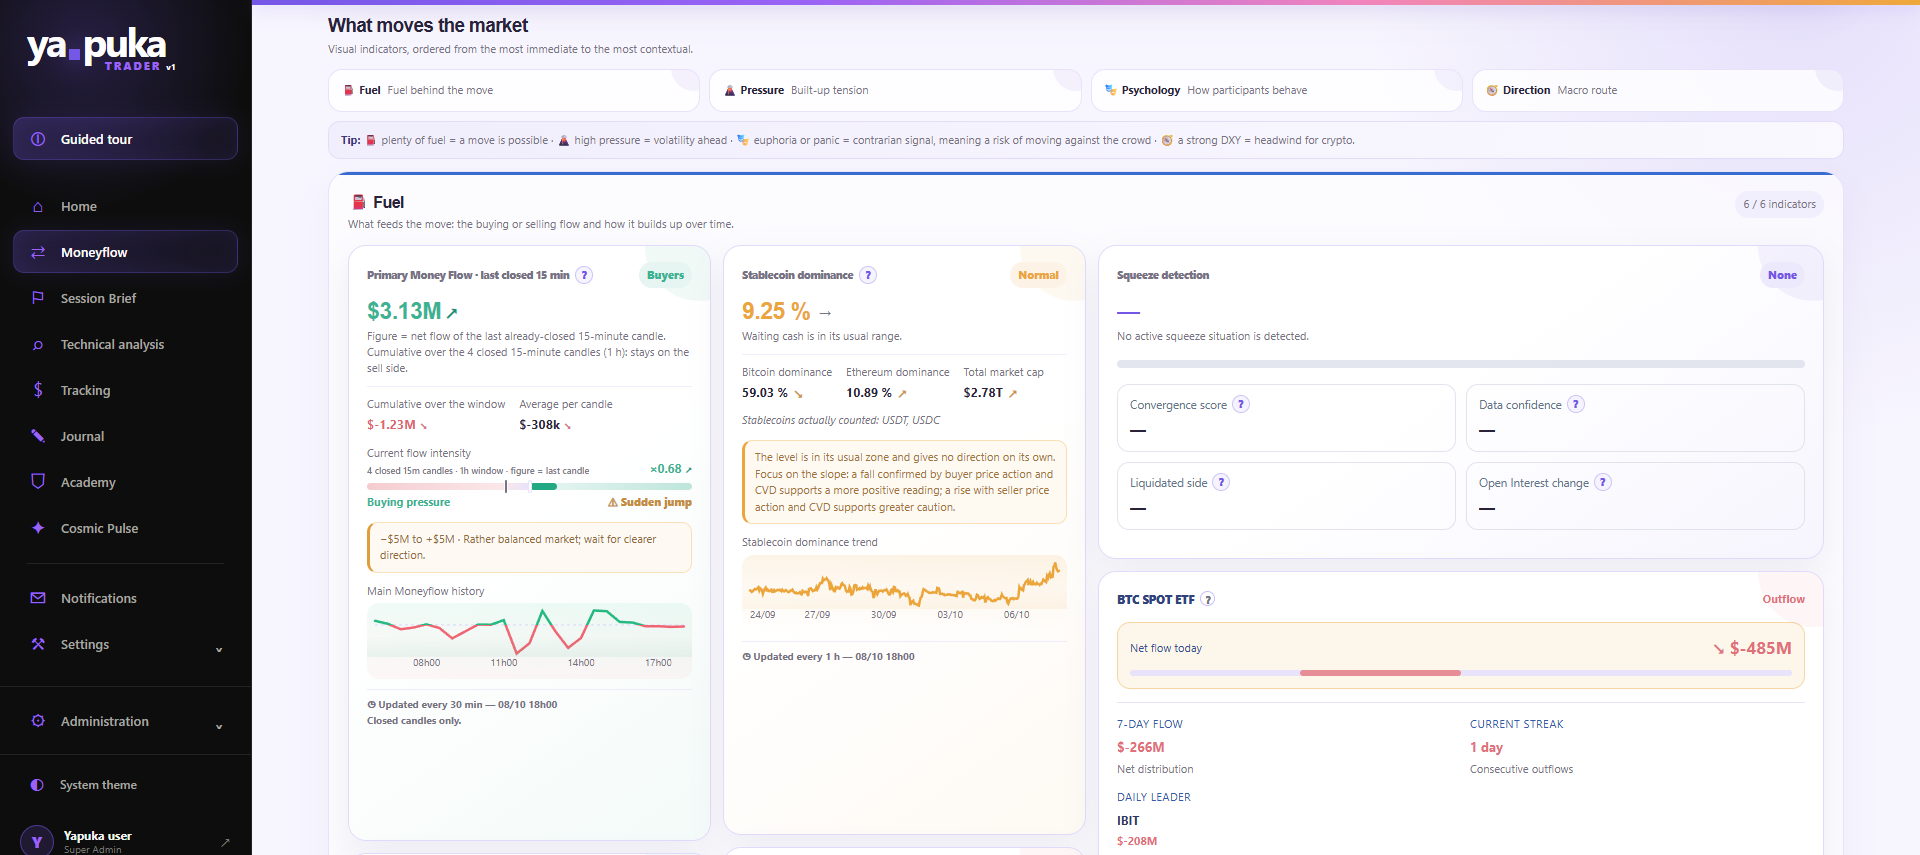Switch to the Fuel indicator tab
This screenshot has width=1920, height=855.
514,90
